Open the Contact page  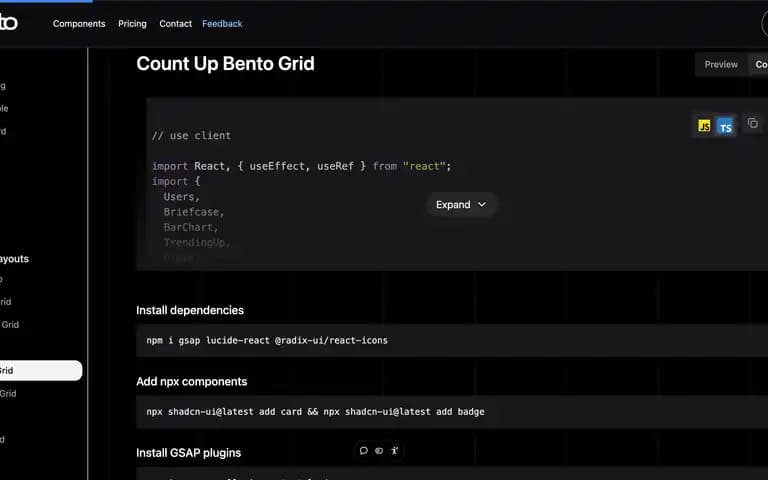pos(175,24)
